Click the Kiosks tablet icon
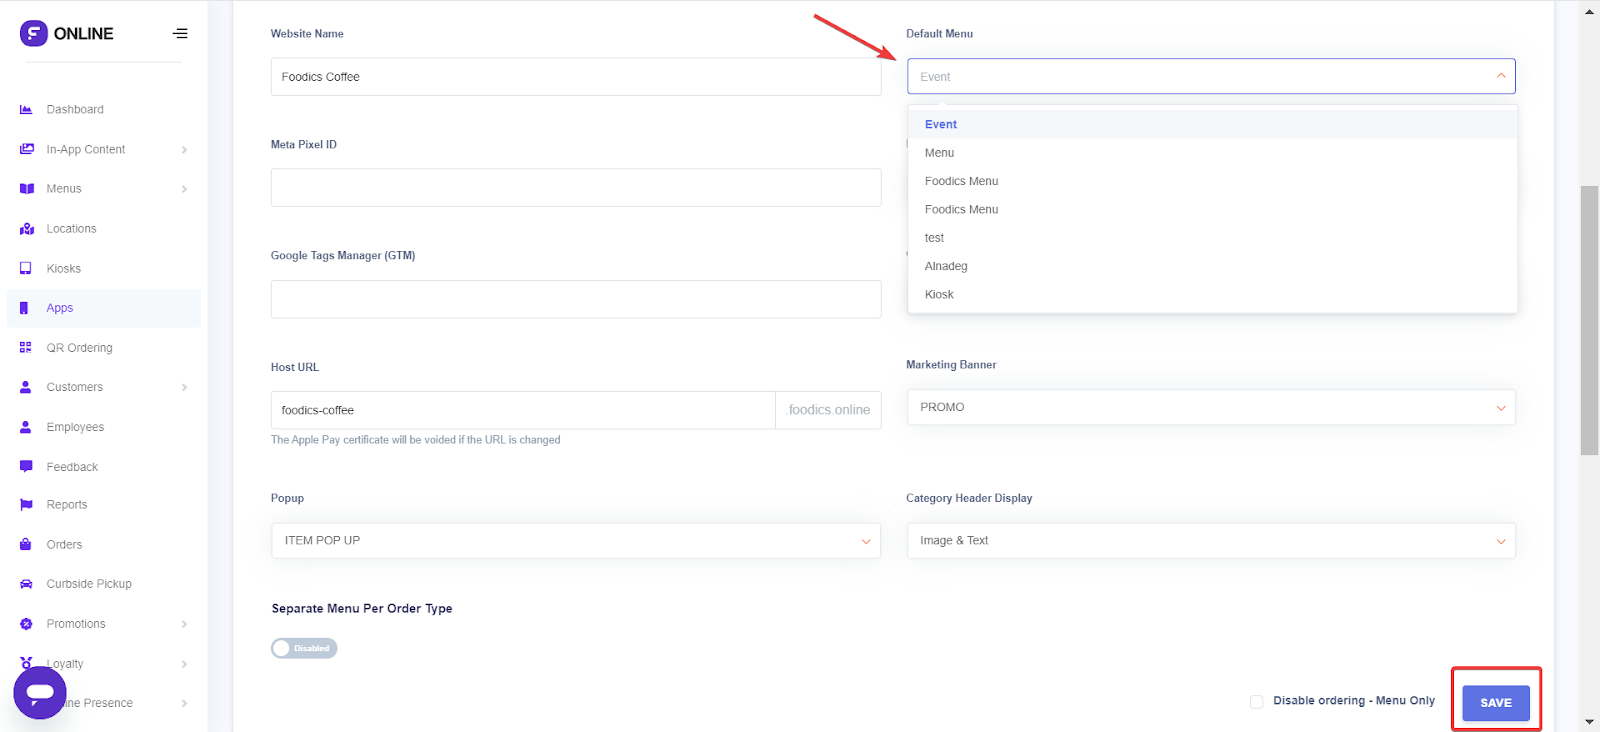Viewport: 1600px width, 732px height. (26, 269)
